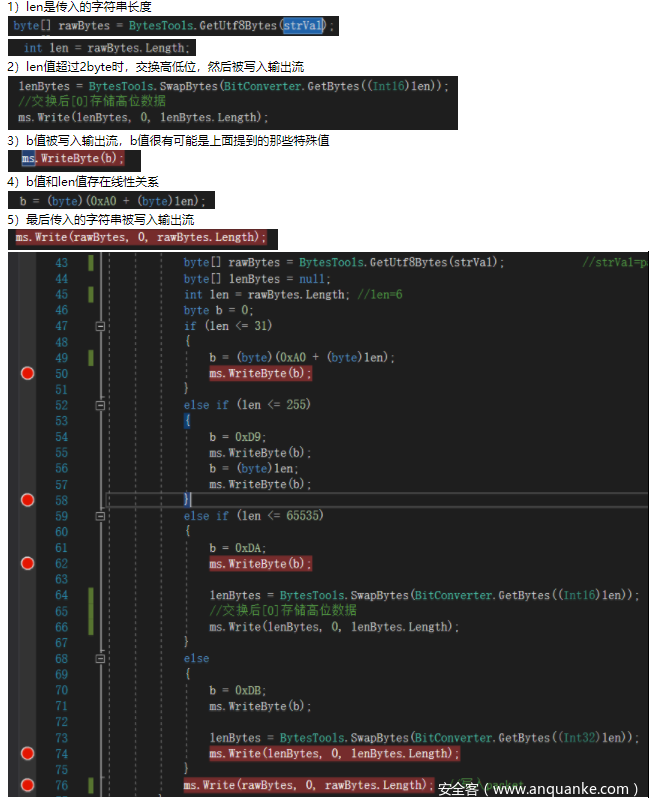Screen dimensions: 654x808
Task: Click 'else if (len <= 65535)' on line 59
Action: click(254, 515)
